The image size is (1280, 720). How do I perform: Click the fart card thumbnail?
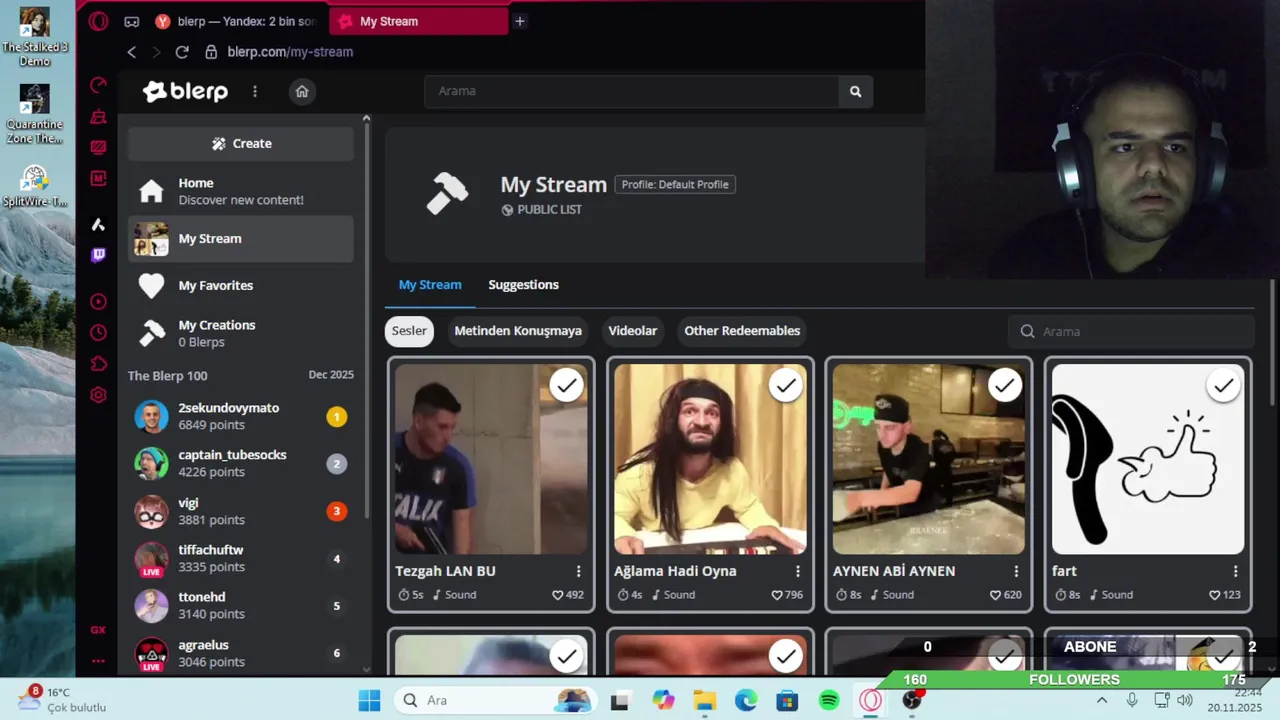[x=1148, y=459]
